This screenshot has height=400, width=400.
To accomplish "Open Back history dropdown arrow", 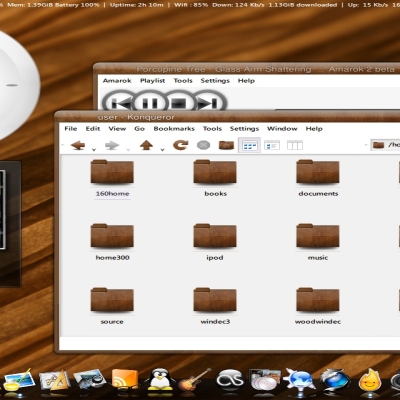I will [x=94, y=149].
